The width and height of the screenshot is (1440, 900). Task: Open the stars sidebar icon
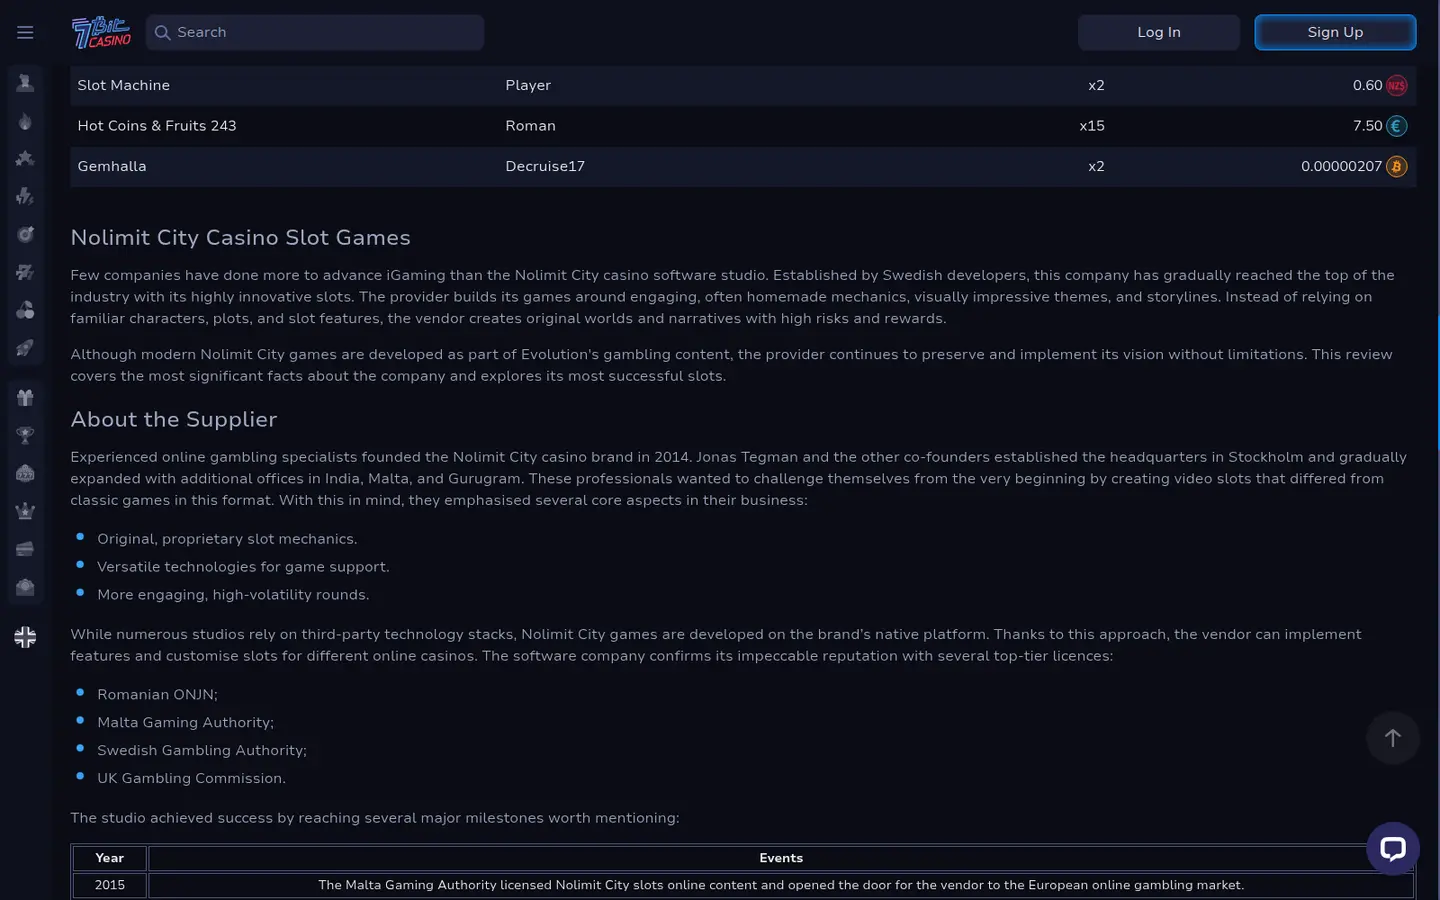25,158
